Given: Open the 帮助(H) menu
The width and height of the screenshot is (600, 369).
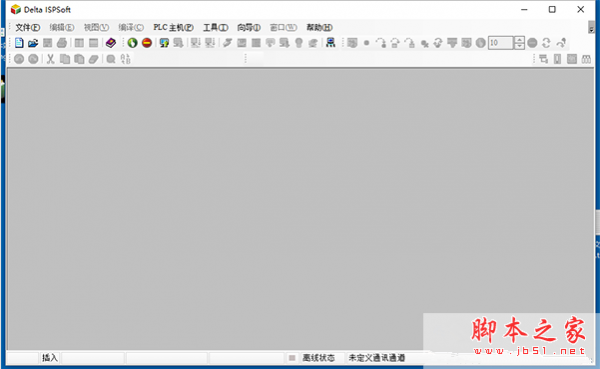Looking at the screenshot, I should coord(319,28).
